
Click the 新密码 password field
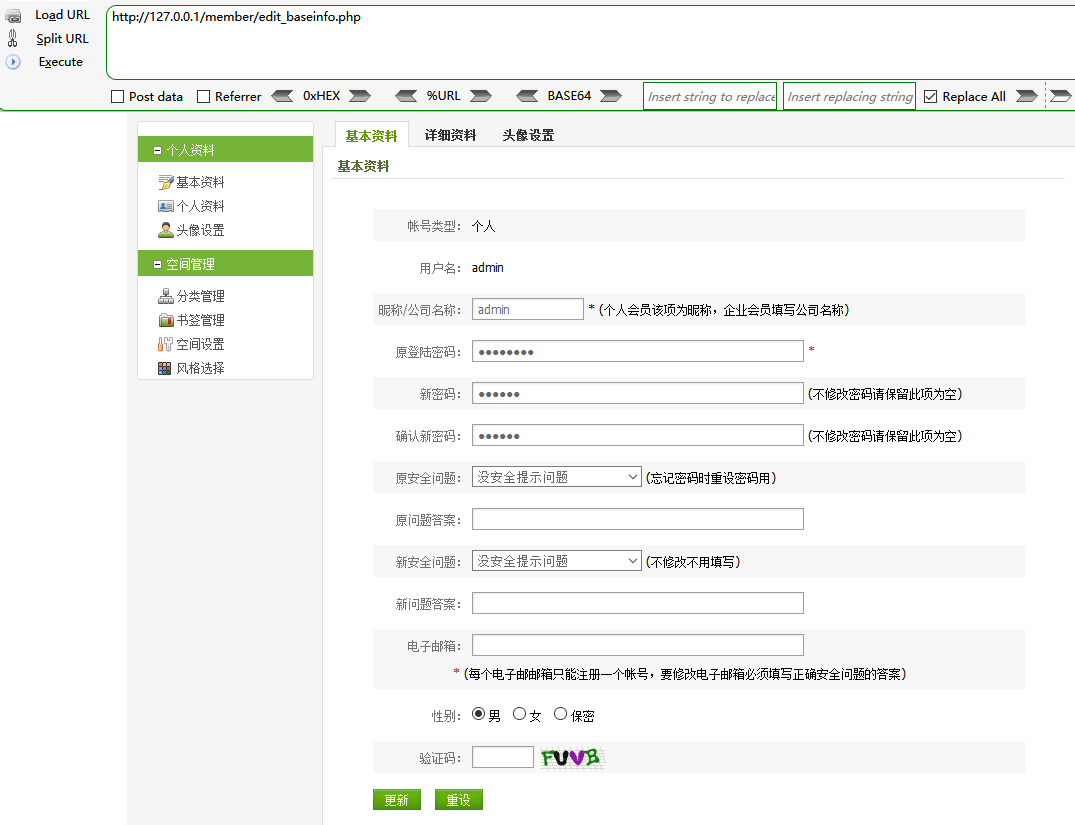(x=638, y=394)
